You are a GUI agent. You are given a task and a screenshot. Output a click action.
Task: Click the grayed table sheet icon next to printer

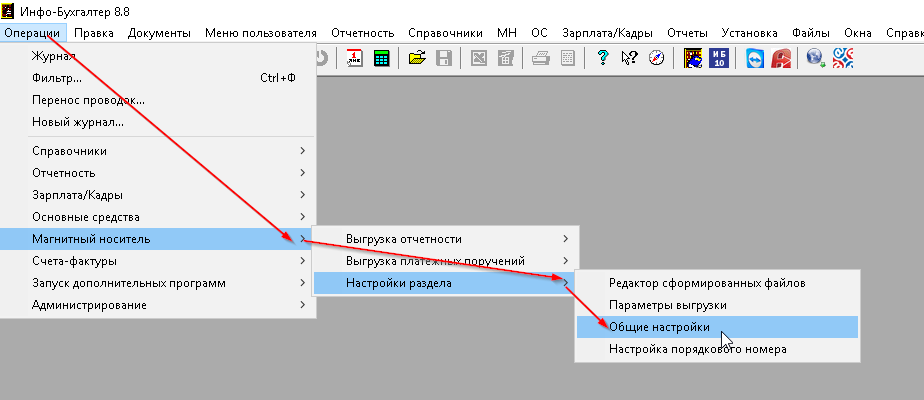567,58
